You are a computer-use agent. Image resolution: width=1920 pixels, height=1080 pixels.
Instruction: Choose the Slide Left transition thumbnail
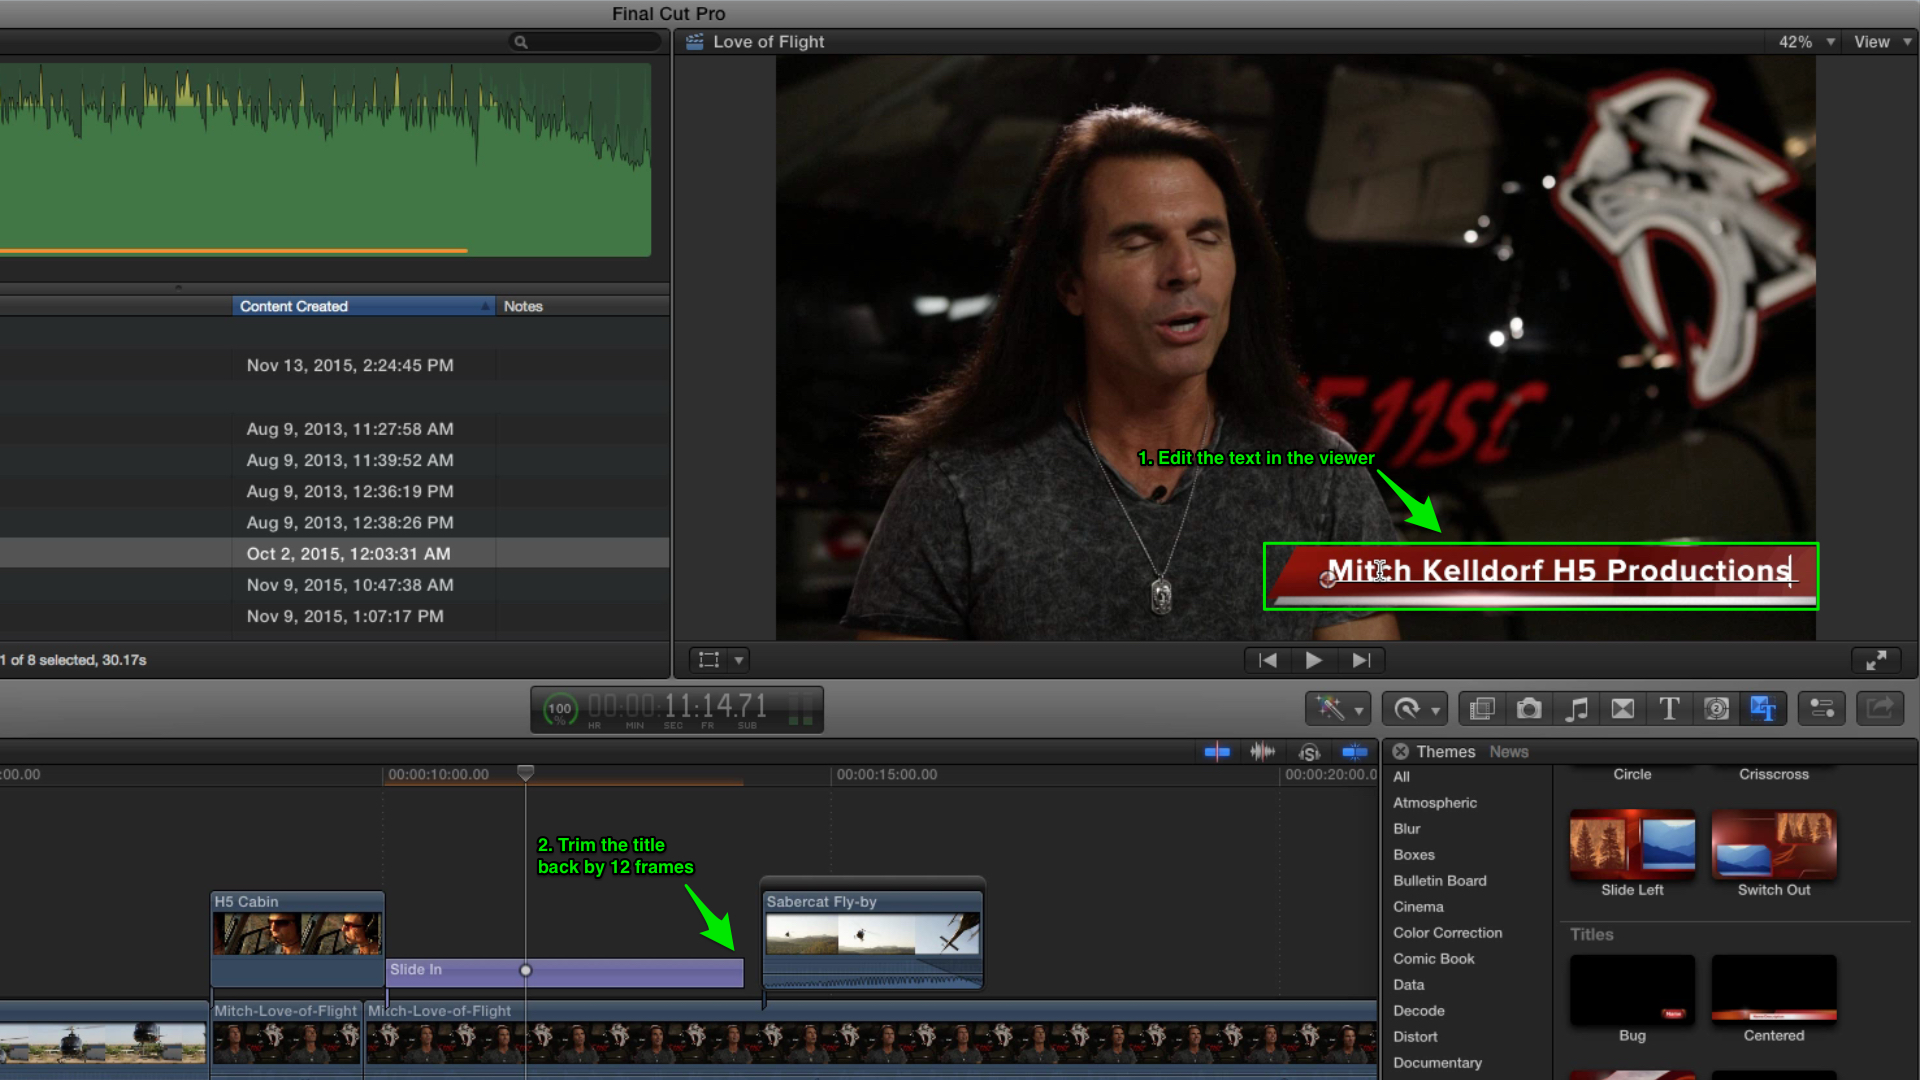[x=1632, y=844]
